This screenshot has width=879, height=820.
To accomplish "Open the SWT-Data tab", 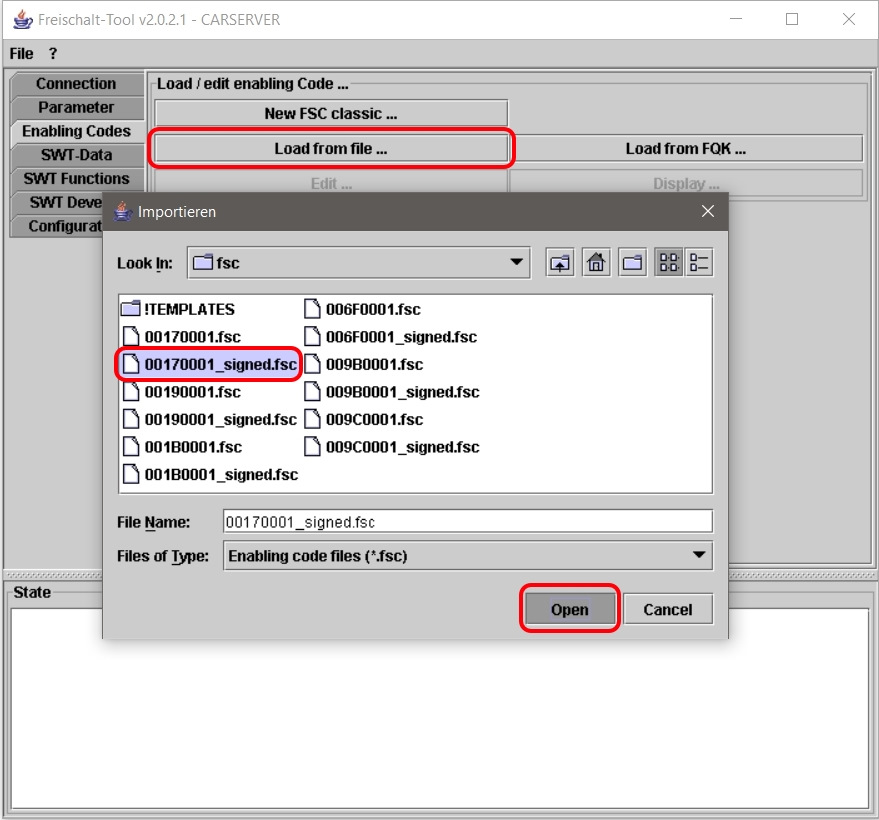I will [76, 155].
